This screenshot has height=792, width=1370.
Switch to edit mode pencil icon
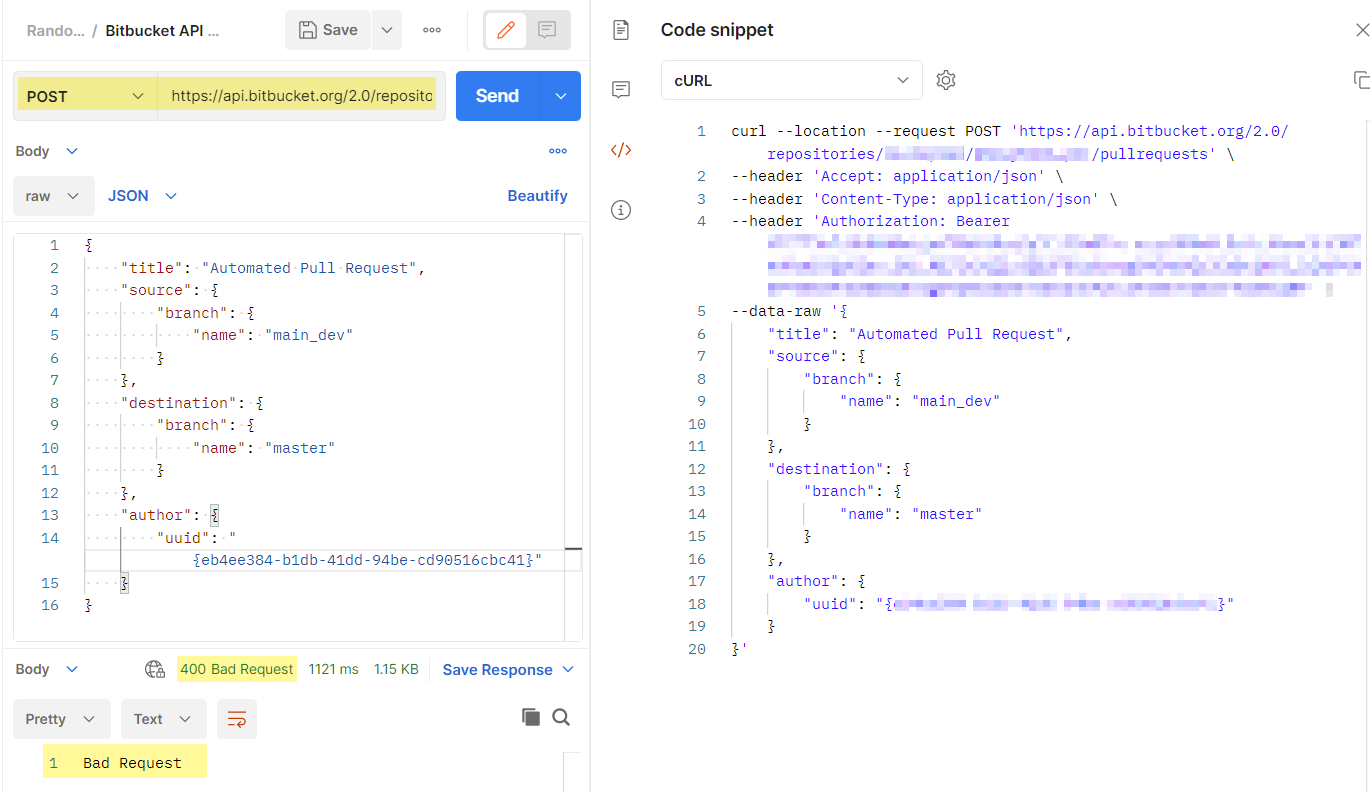tap(506, 30)
